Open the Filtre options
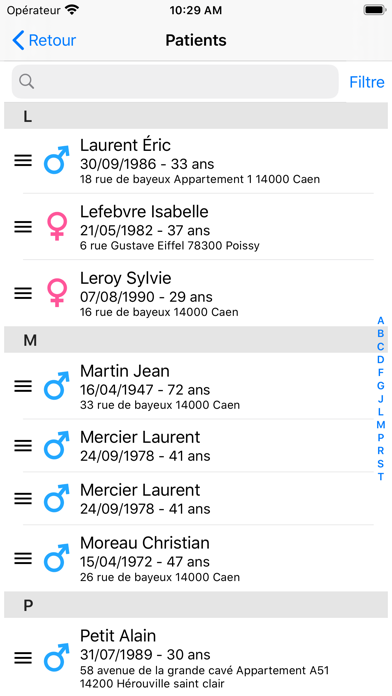392x696 pixels. (367, 82)
